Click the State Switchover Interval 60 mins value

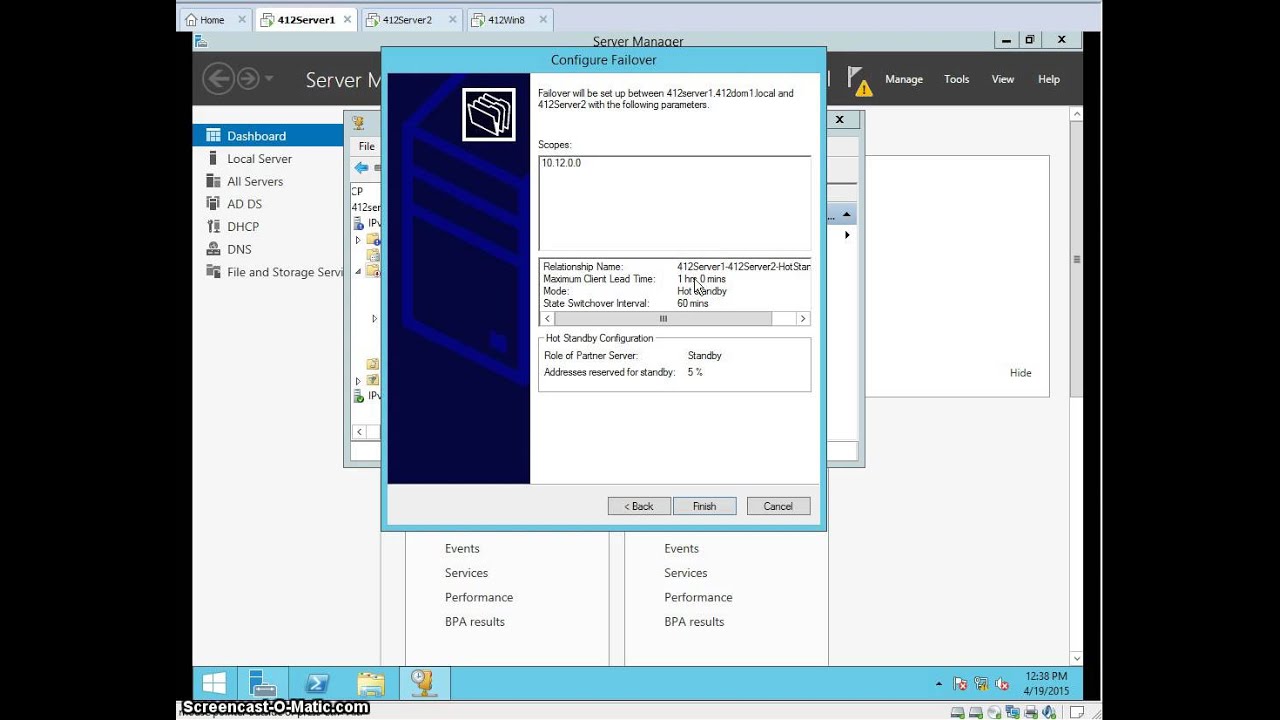(x=693, y=303)
